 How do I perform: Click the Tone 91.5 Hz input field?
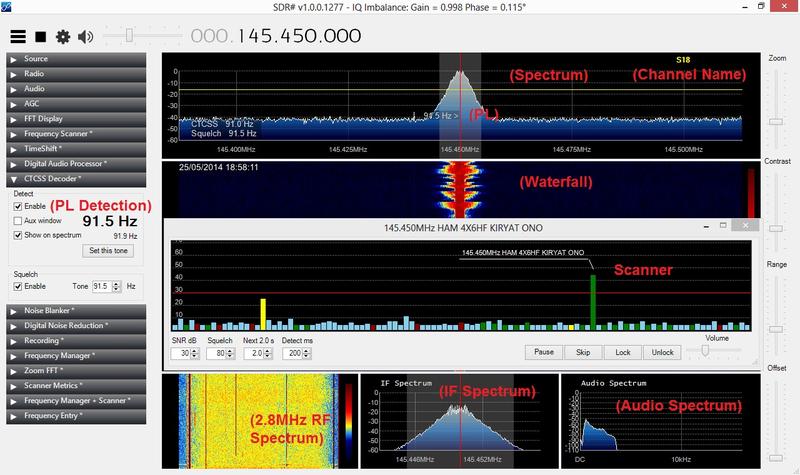click(x=102, y=287)
